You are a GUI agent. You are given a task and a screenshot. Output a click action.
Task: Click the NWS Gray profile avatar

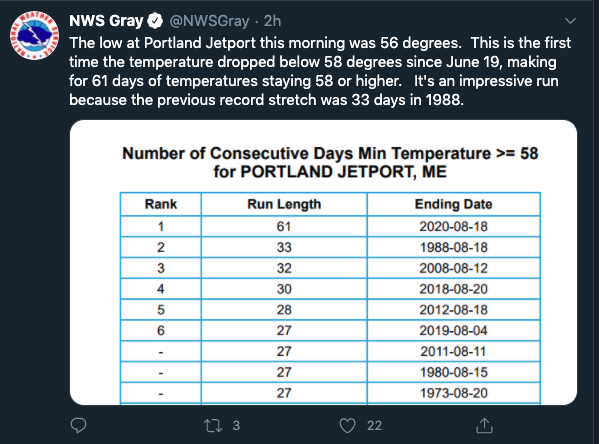[x=34, y=35]
